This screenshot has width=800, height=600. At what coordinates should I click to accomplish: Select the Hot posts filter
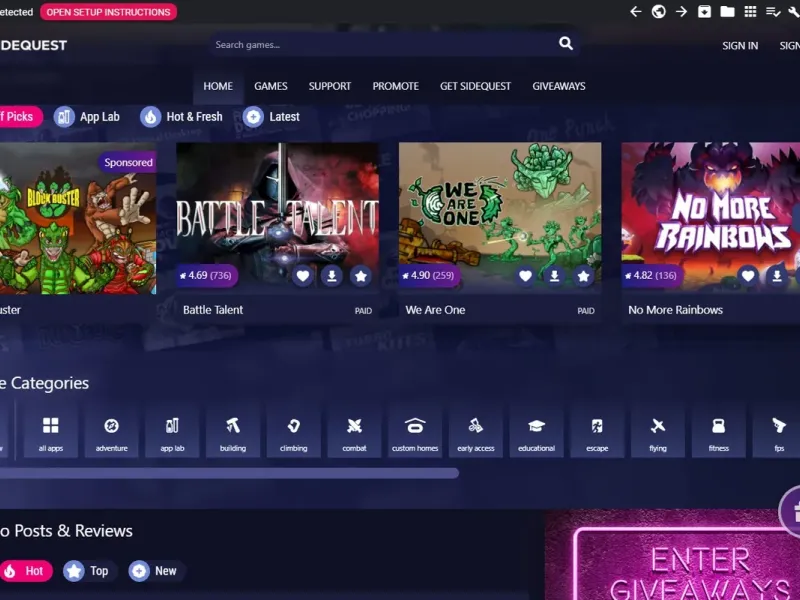[26, 571]
